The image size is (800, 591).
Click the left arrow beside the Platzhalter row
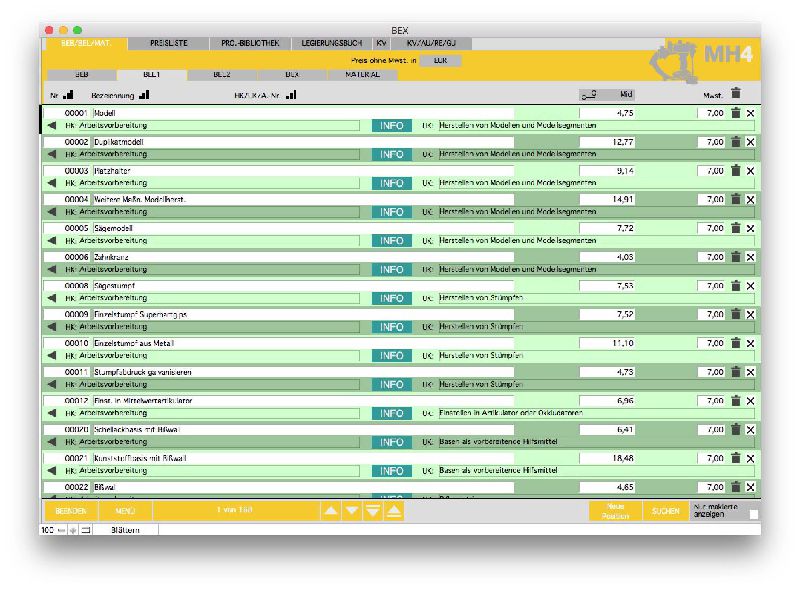pyautogui.click(x=52, y=183)
